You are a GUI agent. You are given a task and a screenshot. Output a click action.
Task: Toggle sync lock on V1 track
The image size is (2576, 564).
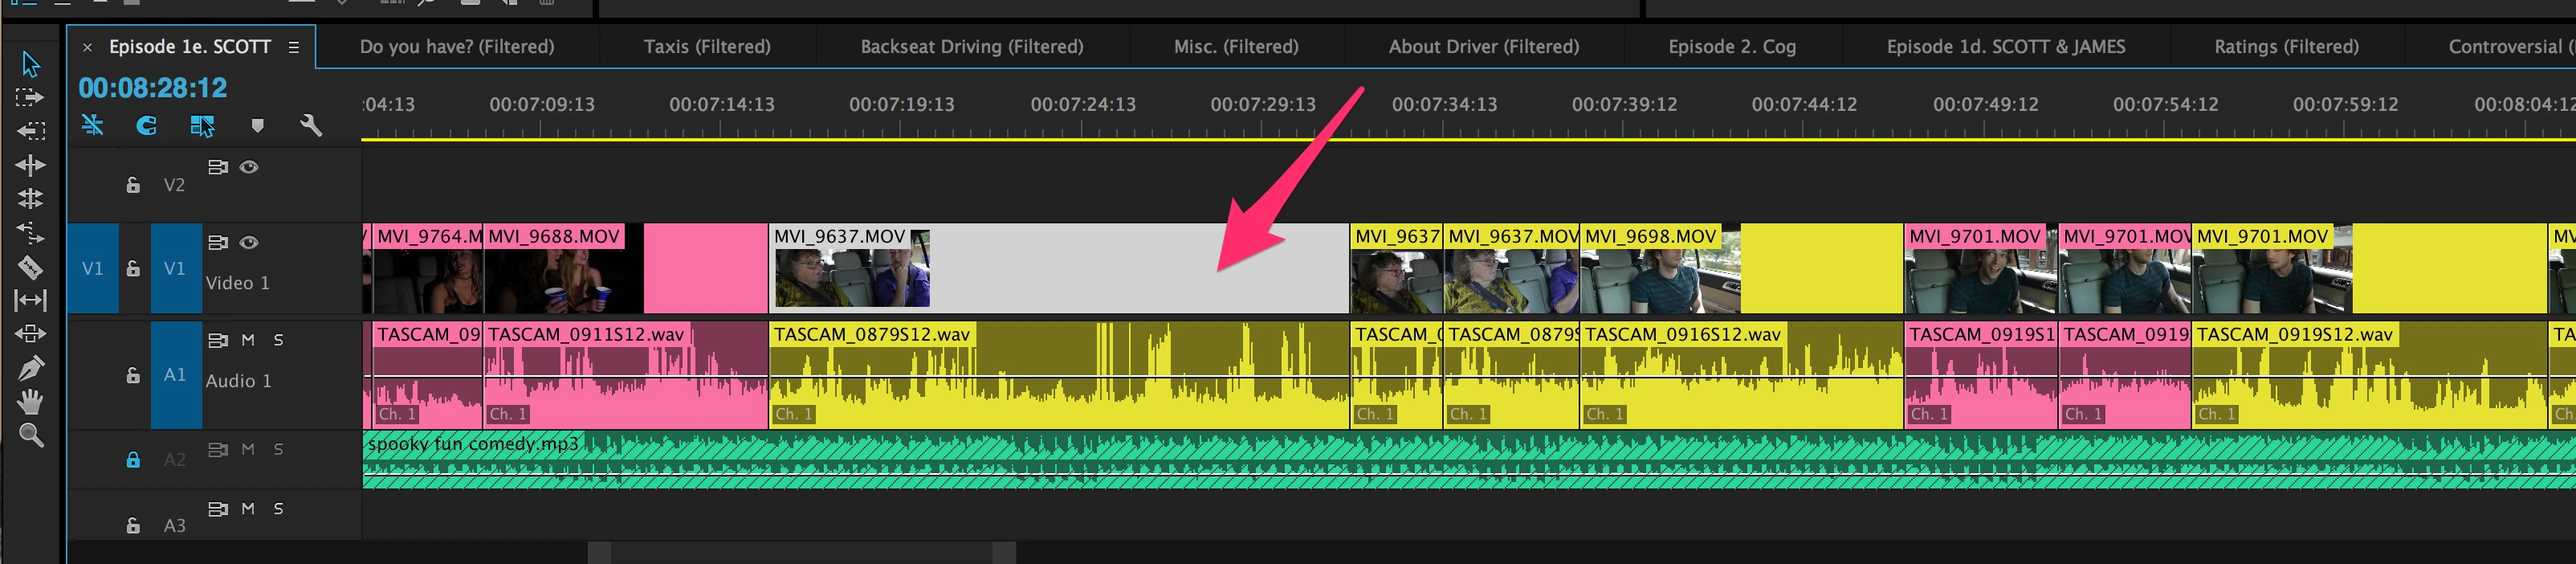pyautogui.click(x=217, y=242)
